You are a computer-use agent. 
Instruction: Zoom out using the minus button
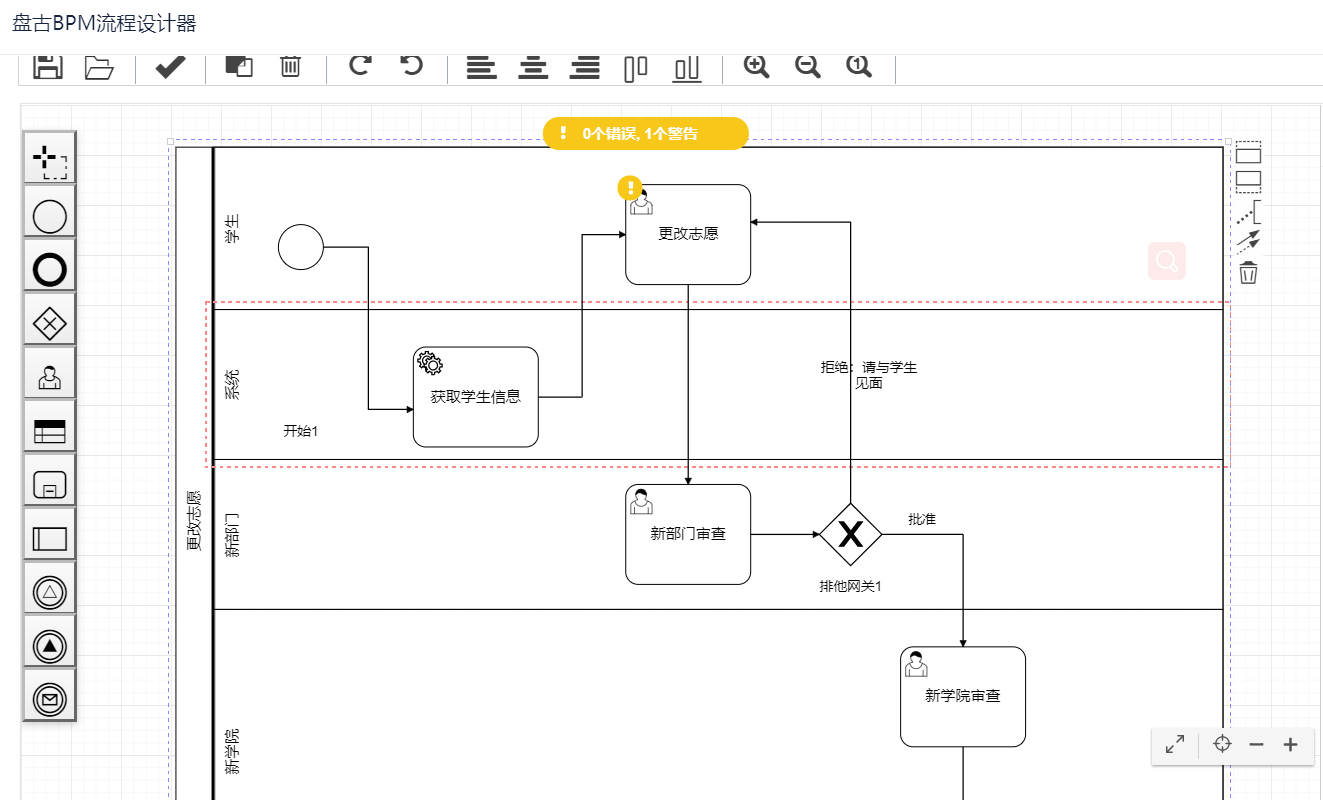(x=1257, y=745)
